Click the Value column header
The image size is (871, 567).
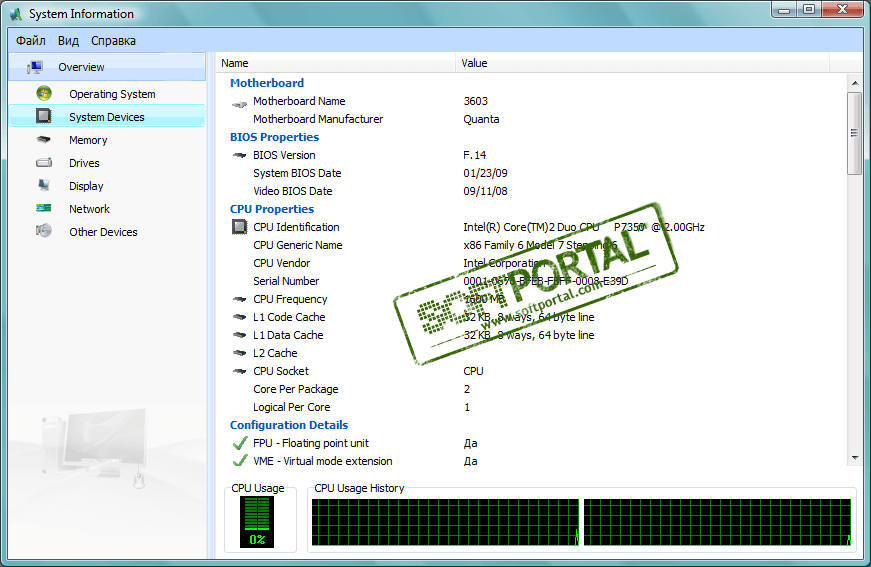pos(643,63)
